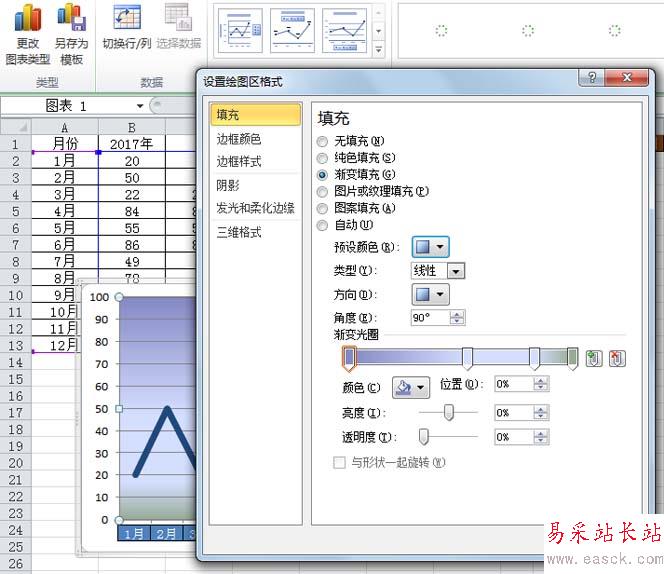Click chart axis label 1月
The image size is (664, 574).
click(133, 533)
